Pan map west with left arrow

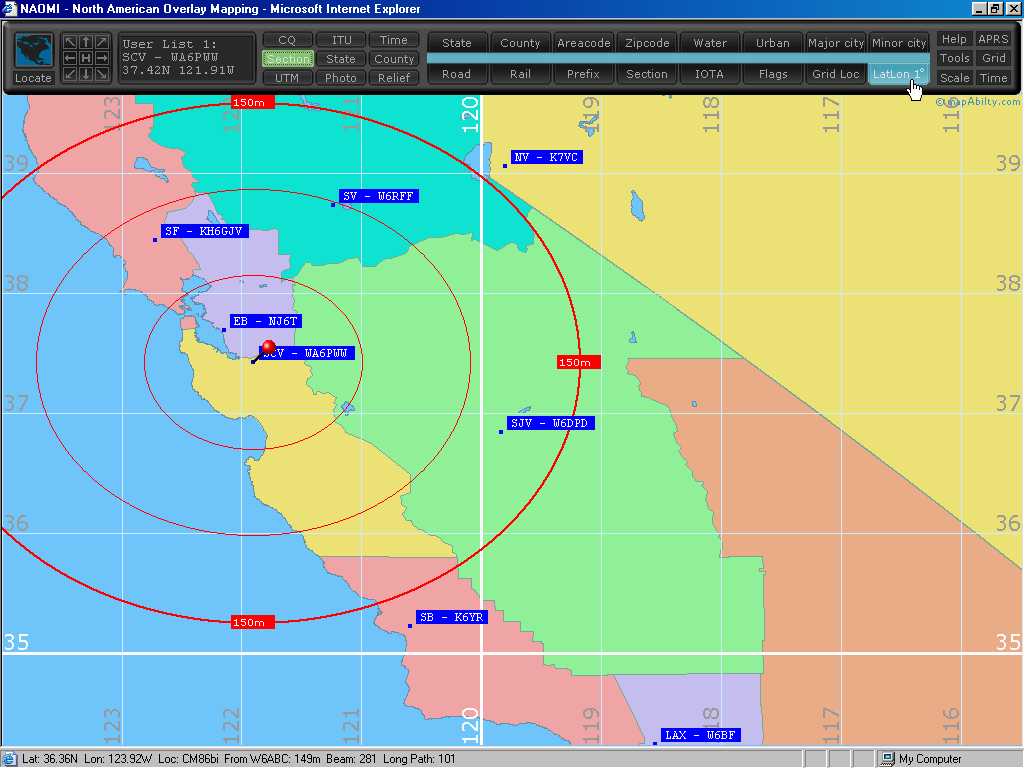click(x=70, y=58)
